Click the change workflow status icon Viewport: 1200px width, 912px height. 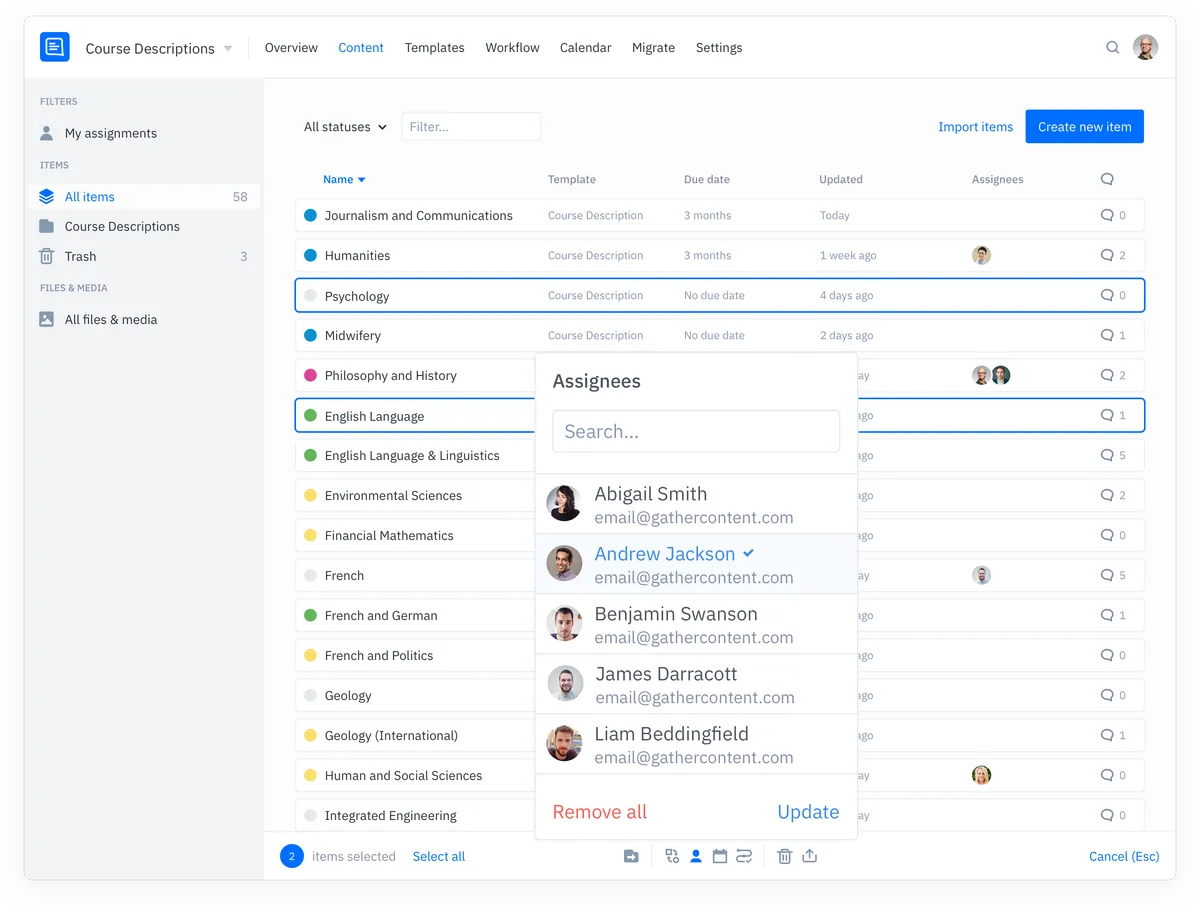tap(744, 856)
